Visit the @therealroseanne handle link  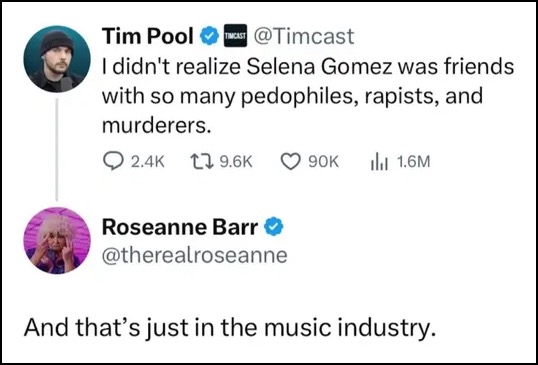coord(195,255)
